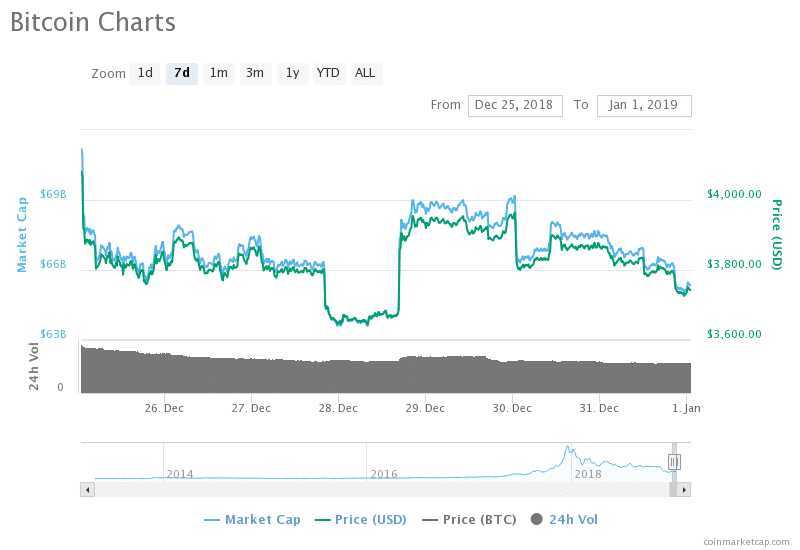Click the $3,600.00 price axis label
800x550 pixels.
tap(734, 334)
